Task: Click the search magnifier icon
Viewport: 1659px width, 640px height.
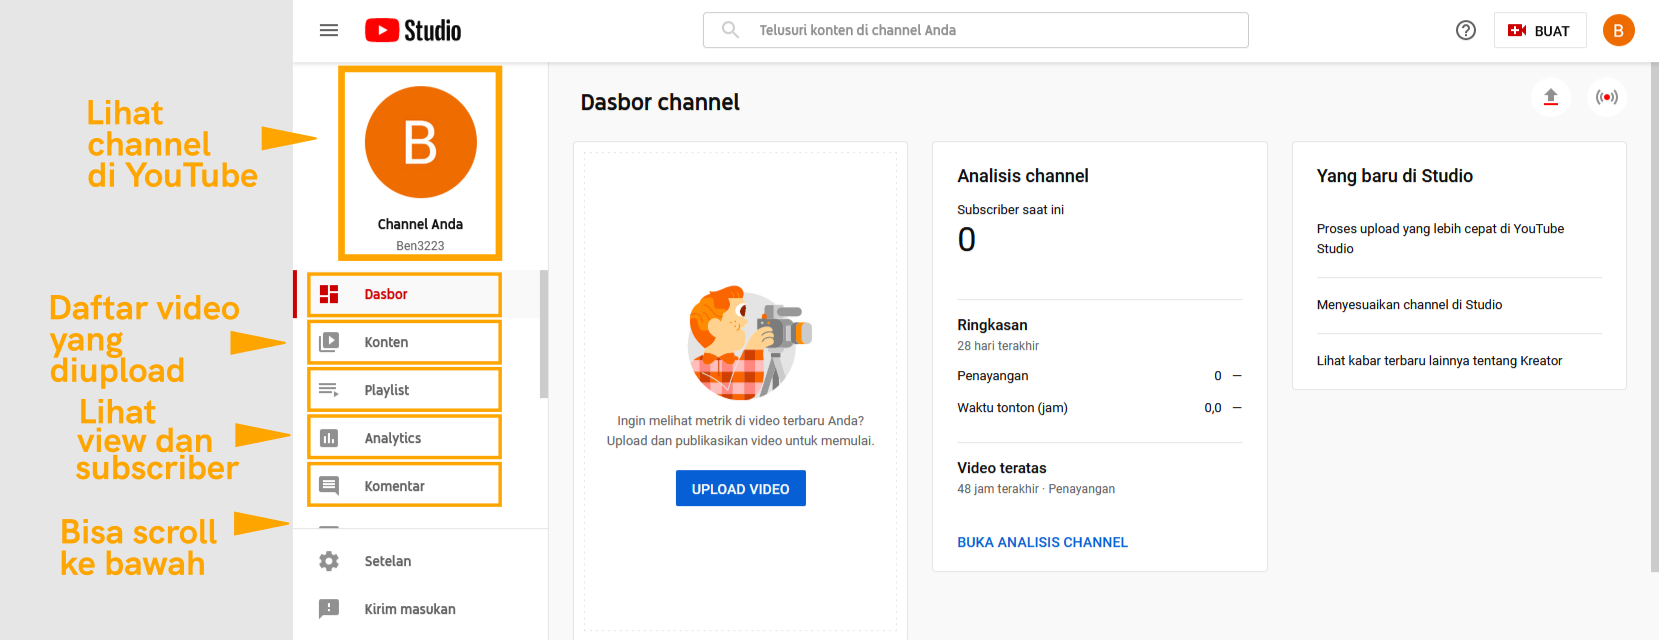Action: [x=731, y=30]
